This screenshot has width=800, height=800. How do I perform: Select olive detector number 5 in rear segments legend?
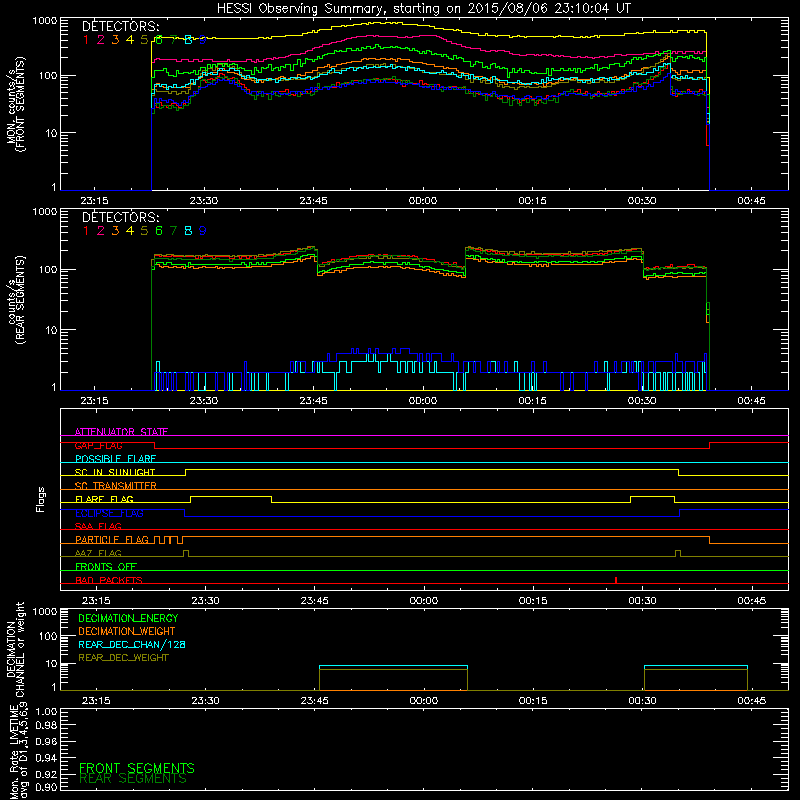[144, 231]
